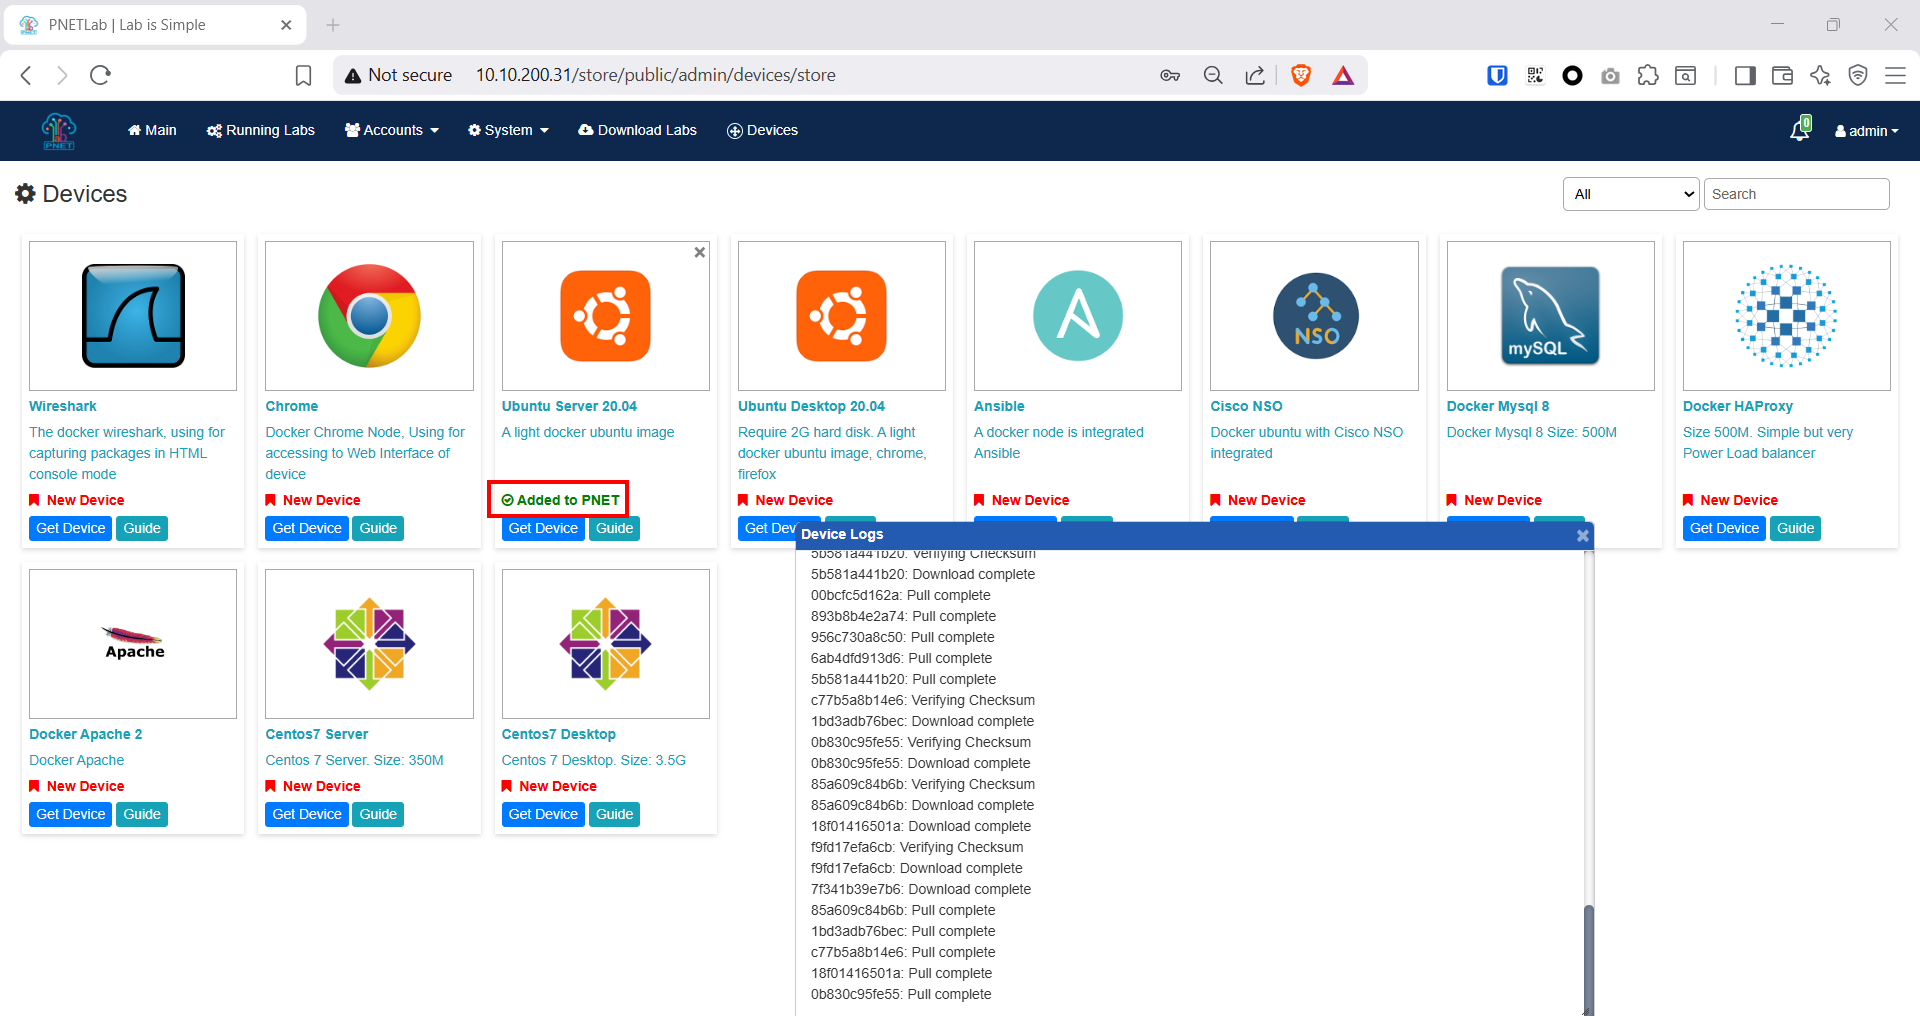This screenshot has width=1920, height=1016.
Task: Get Device for Ubuntu Server 20.04
Action: tap(543, 528)
